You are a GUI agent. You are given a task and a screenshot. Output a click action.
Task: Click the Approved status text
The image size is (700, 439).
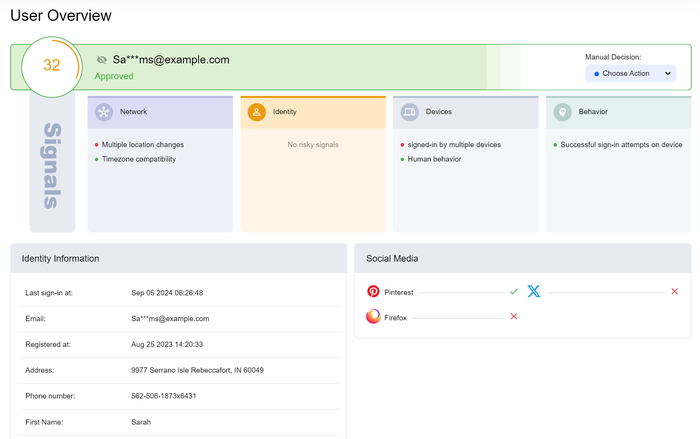click(x=114, y=76)
